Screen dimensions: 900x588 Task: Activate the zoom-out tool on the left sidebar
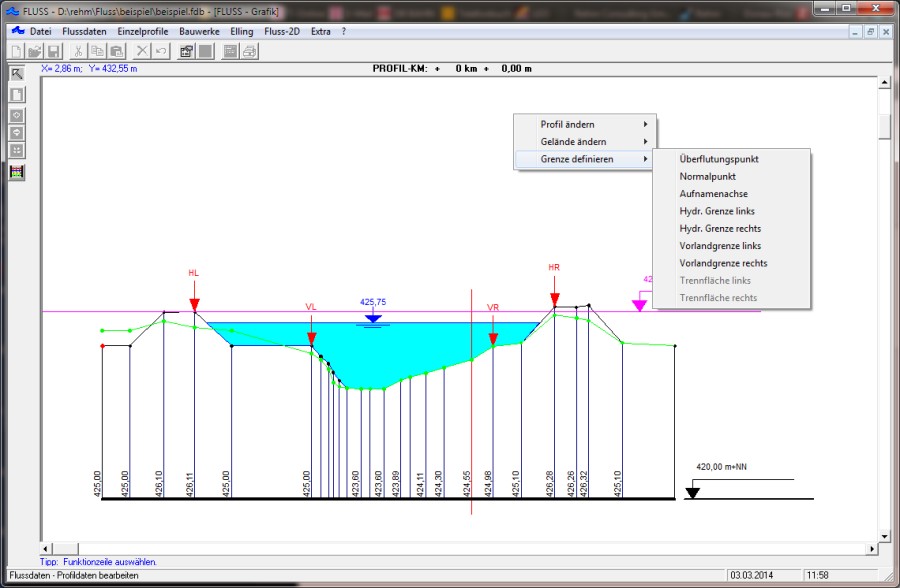(14, 132)
